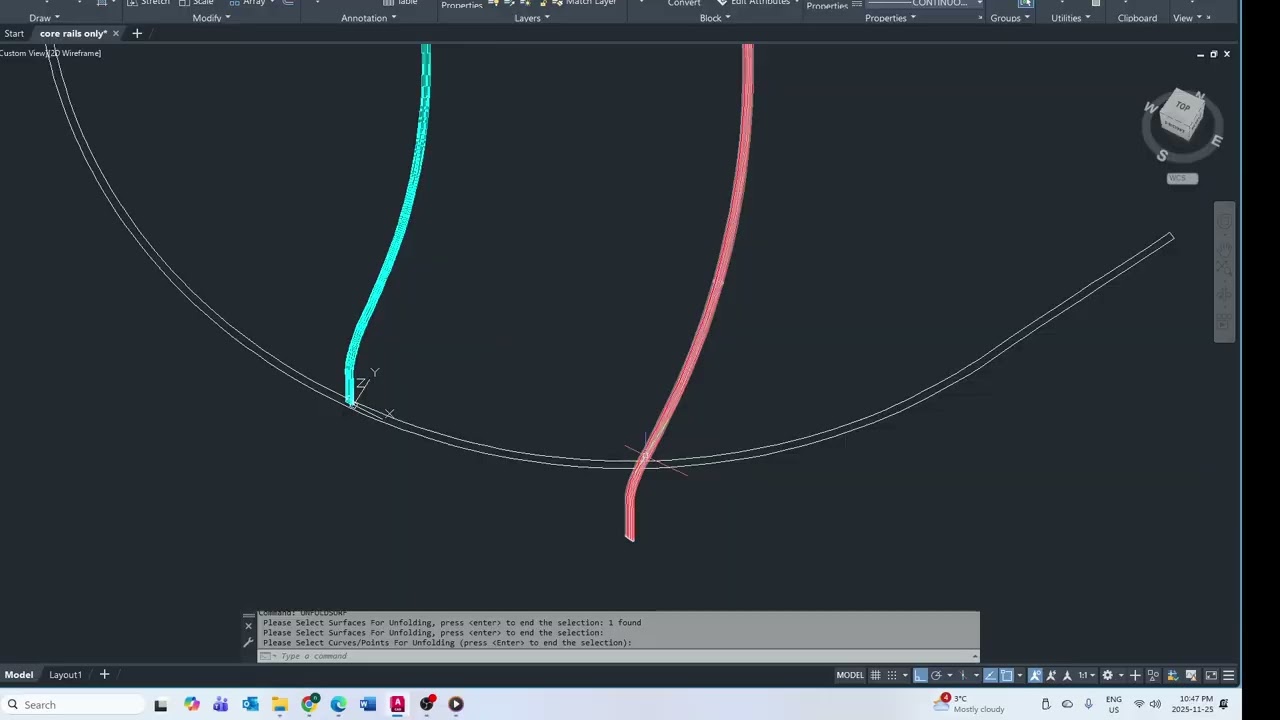Expand the Groups ribbon panel

tap(1010, 18)
